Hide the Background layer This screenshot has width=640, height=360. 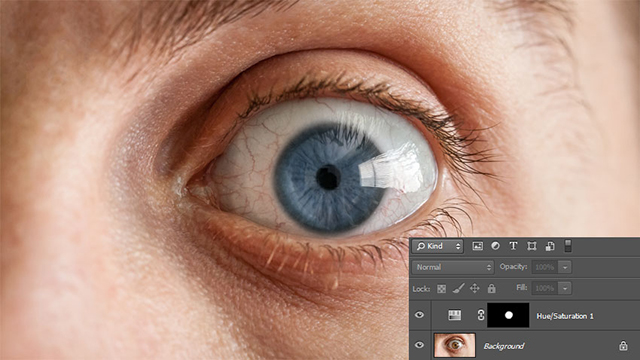click(419, 345)
